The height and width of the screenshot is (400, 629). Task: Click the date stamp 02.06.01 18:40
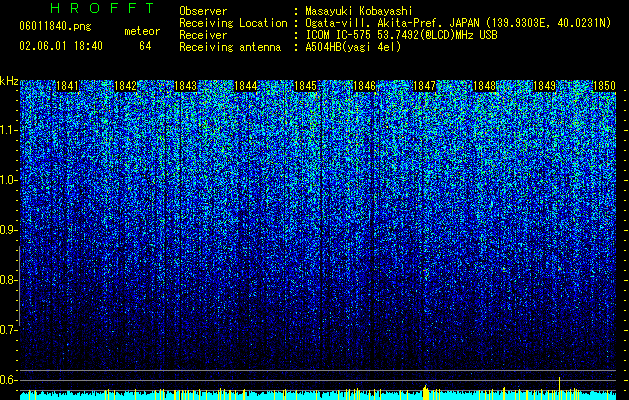61,46
